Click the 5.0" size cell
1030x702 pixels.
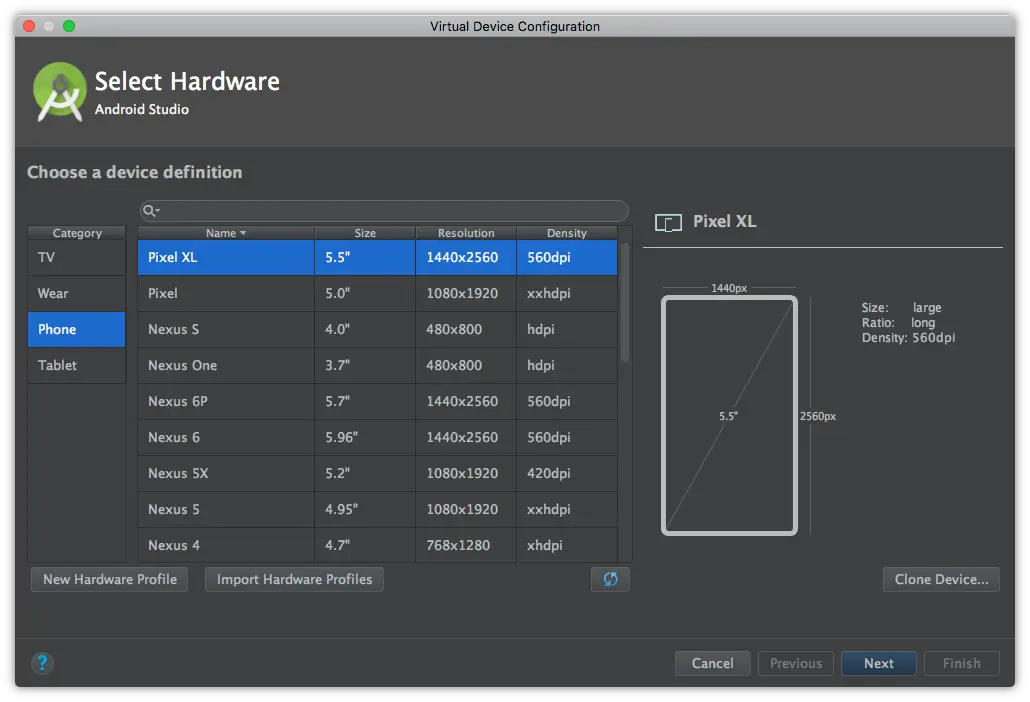(x=365, y=294)
